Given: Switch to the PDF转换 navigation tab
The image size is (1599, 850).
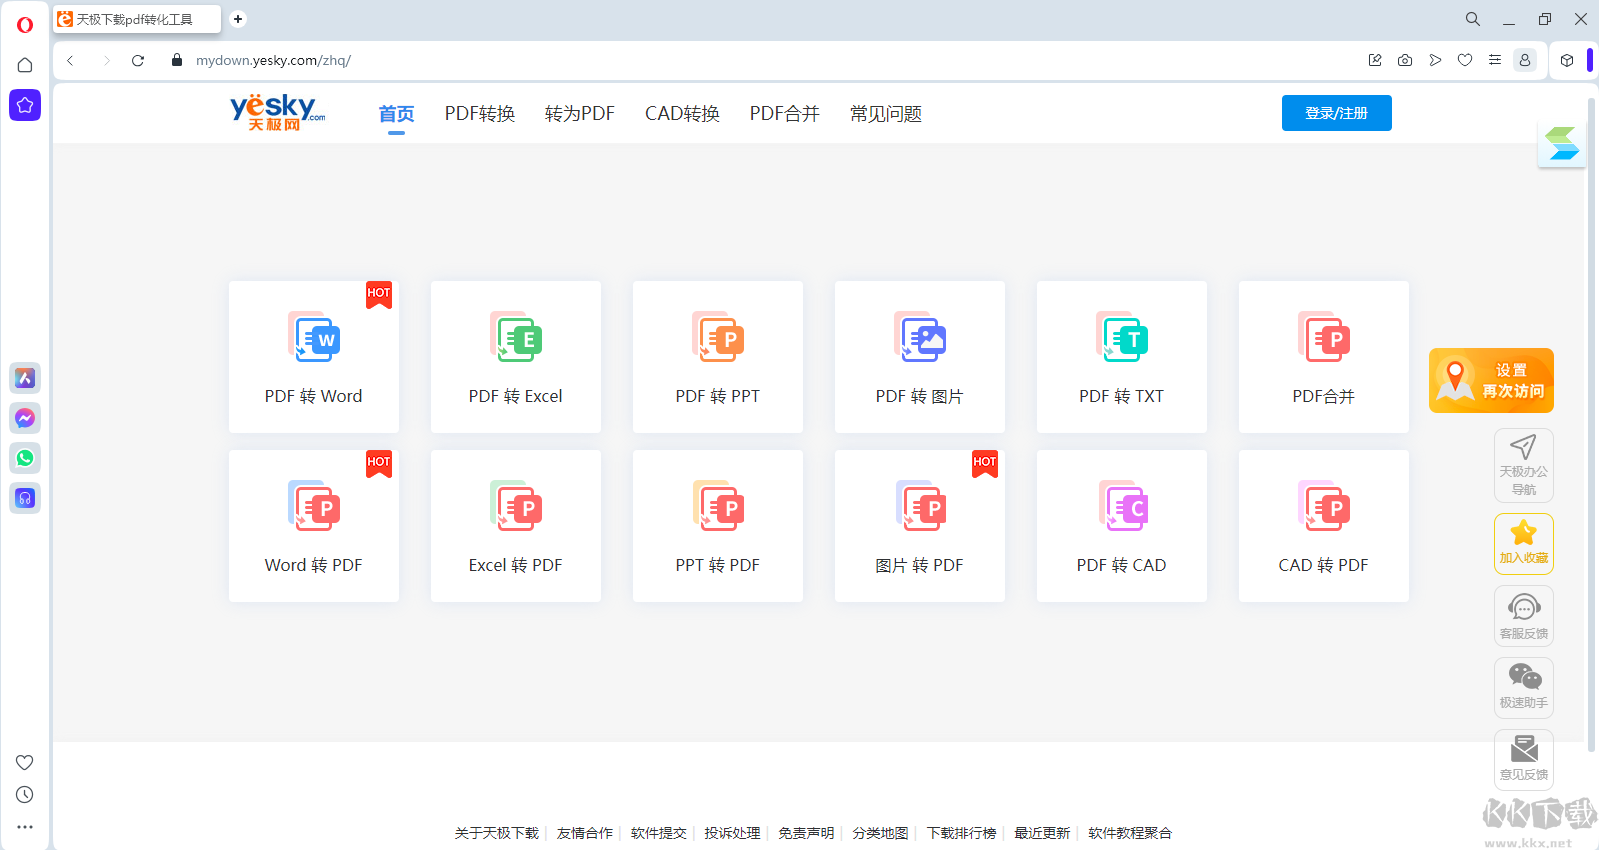Looking at the screenshot, I should point(480,114).
